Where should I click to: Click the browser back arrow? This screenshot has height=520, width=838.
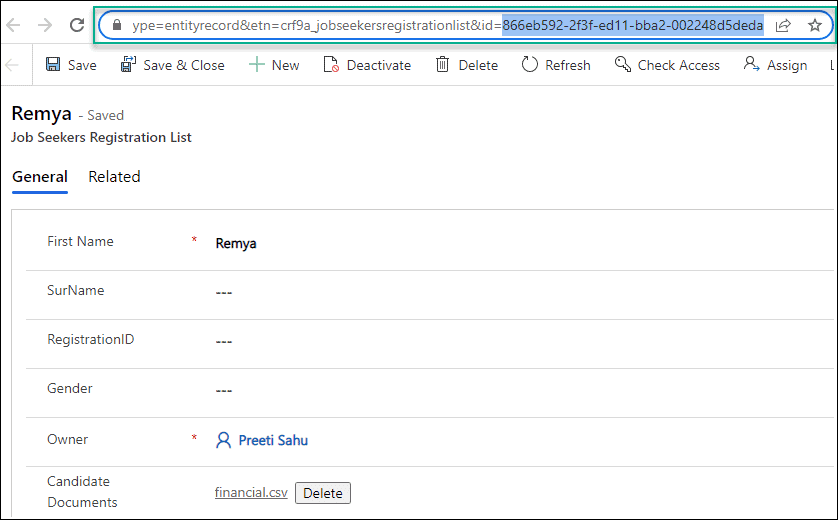point(13,25)
